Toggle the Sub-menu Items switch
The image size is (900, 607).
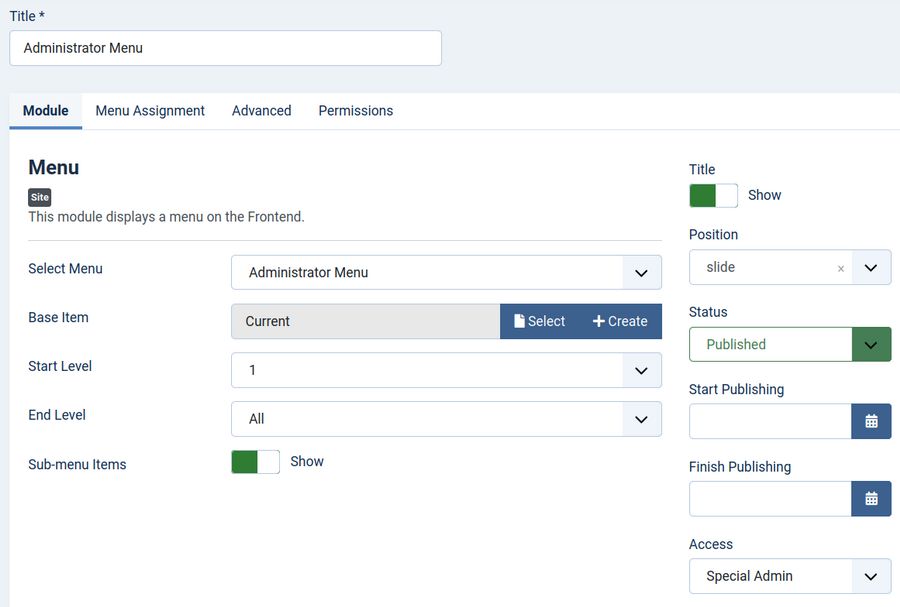(255, 461)
